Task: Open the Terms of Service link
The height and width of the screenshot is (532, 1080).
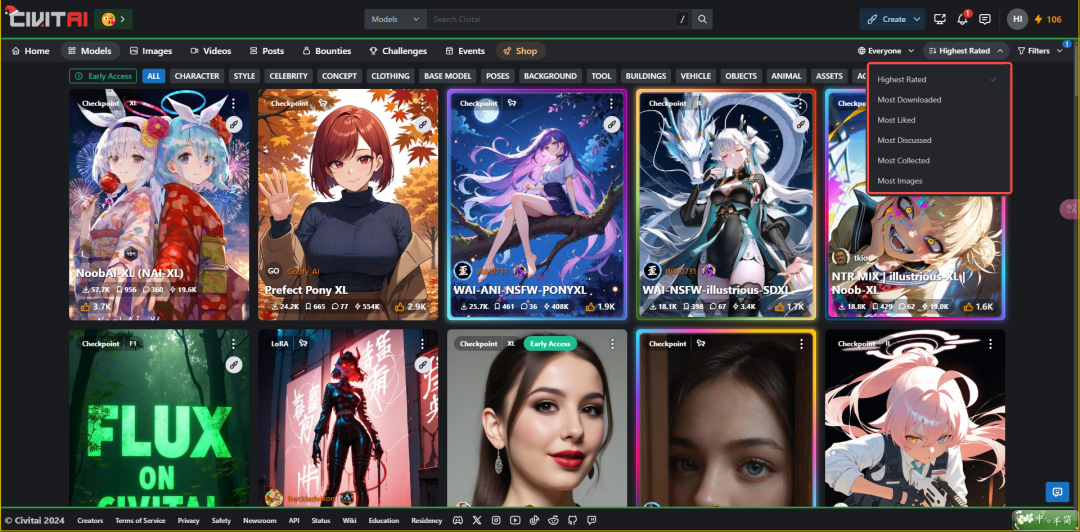Action: point(140,520)
